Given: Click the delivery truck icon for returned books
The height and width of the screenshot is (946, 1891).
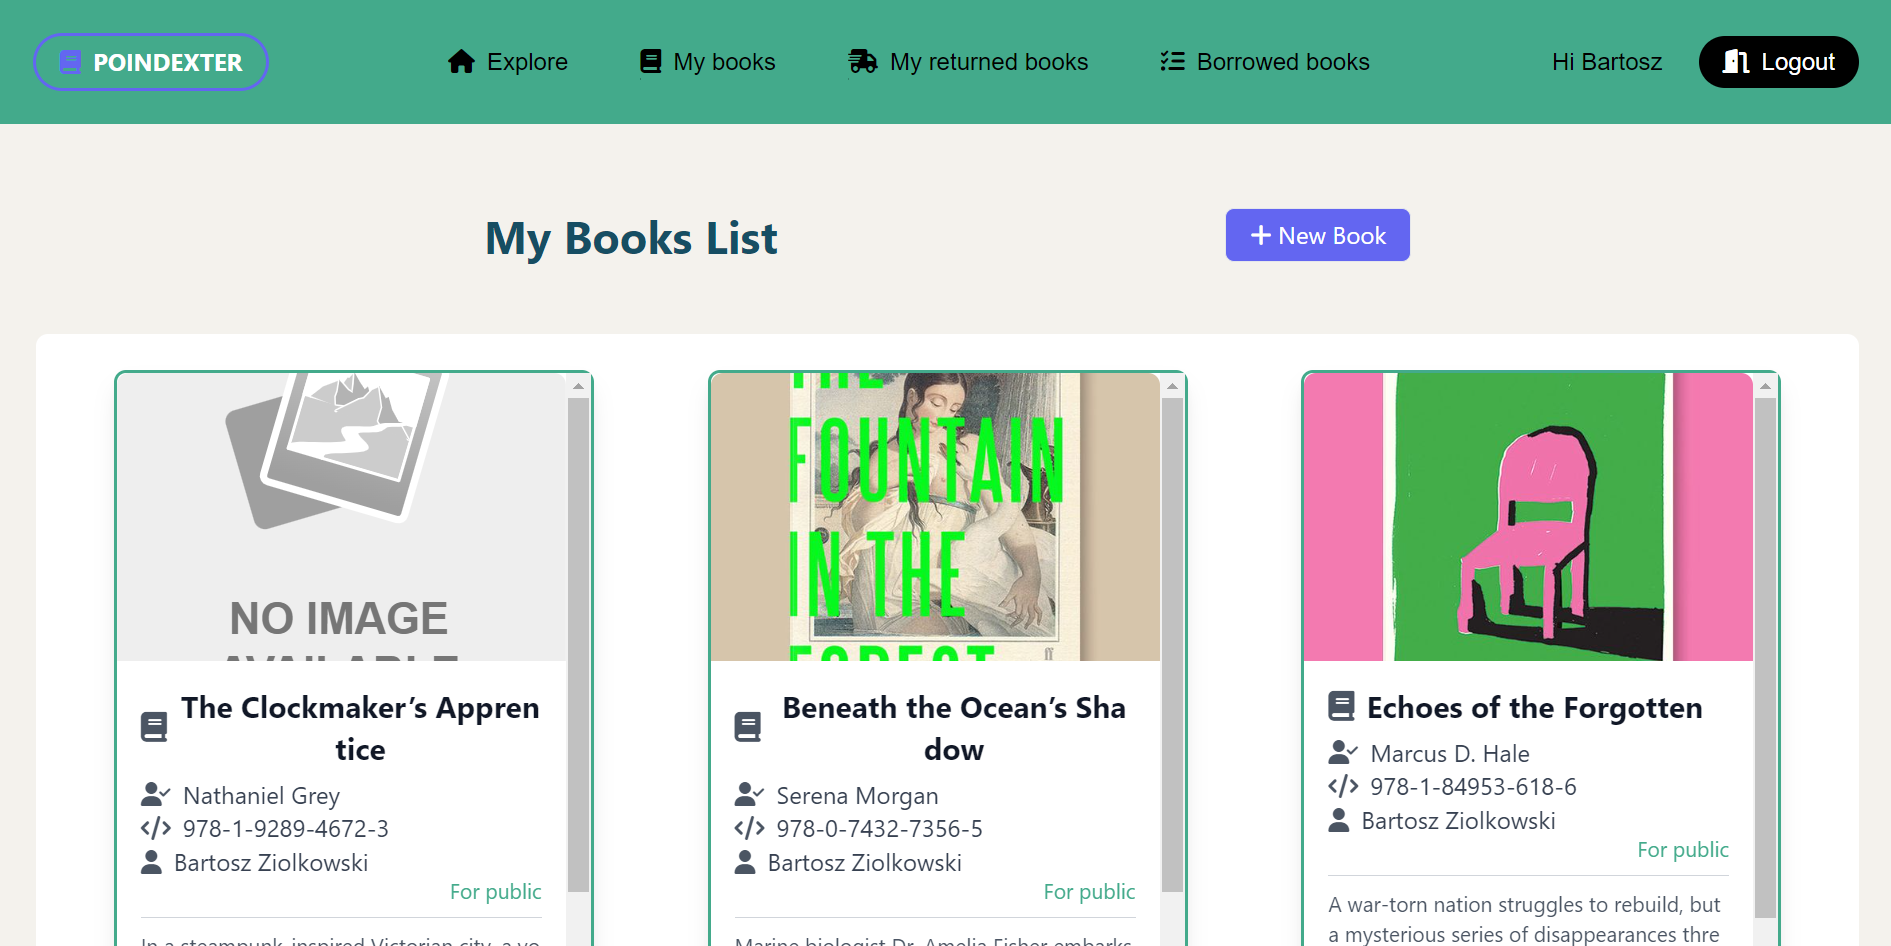Looking at the screenshot, I should pyautogui.click(x=862, y=62).
